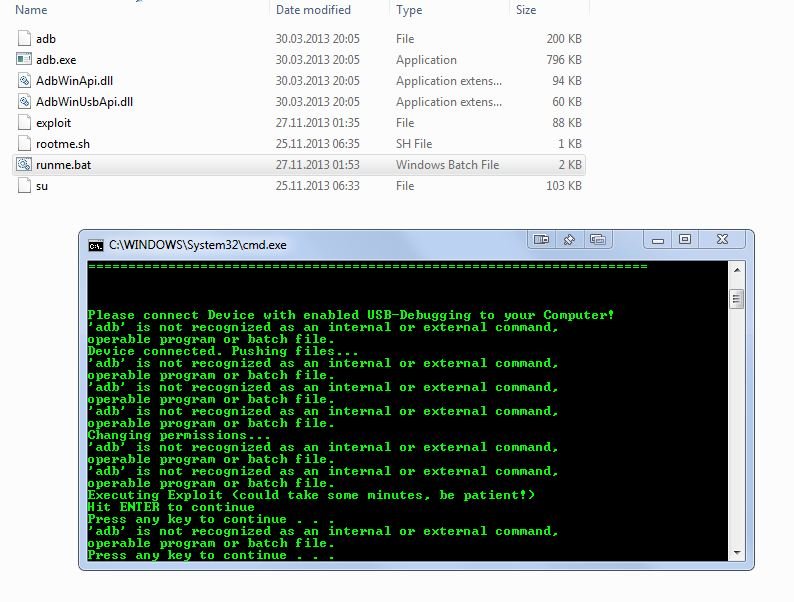
Task: Select the AdbWinUsbApi.dll file name
Action: click(x=84, y=102)
